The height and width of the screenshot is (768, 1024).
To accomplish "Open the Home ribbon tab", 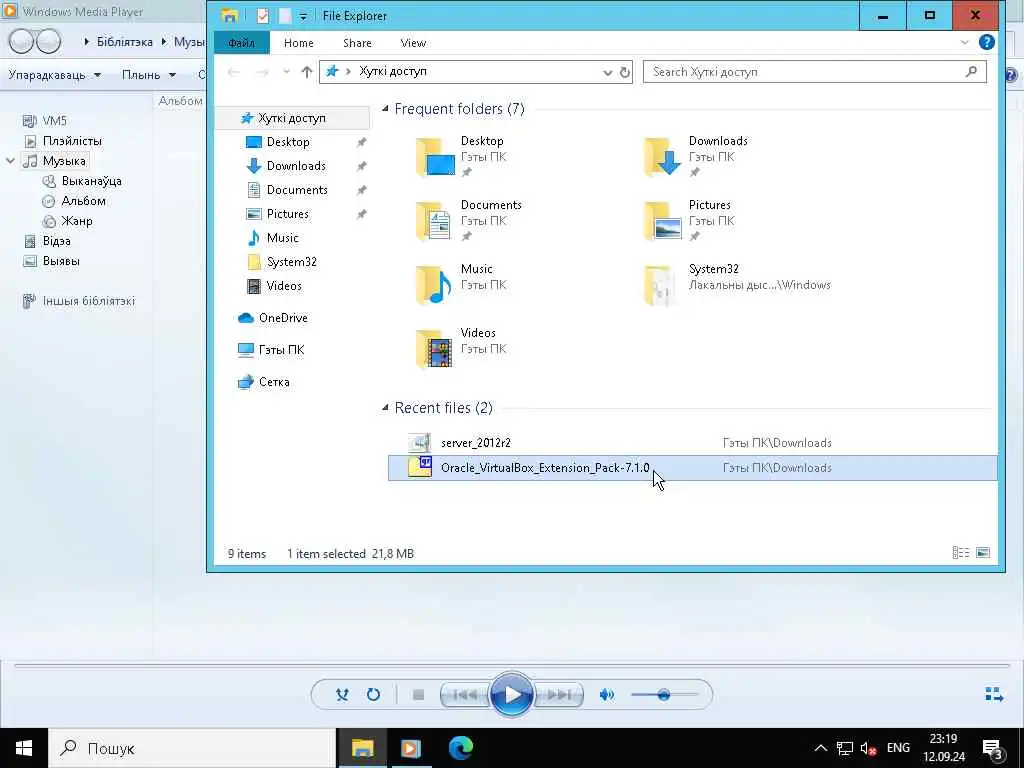I will pos(298,43).
